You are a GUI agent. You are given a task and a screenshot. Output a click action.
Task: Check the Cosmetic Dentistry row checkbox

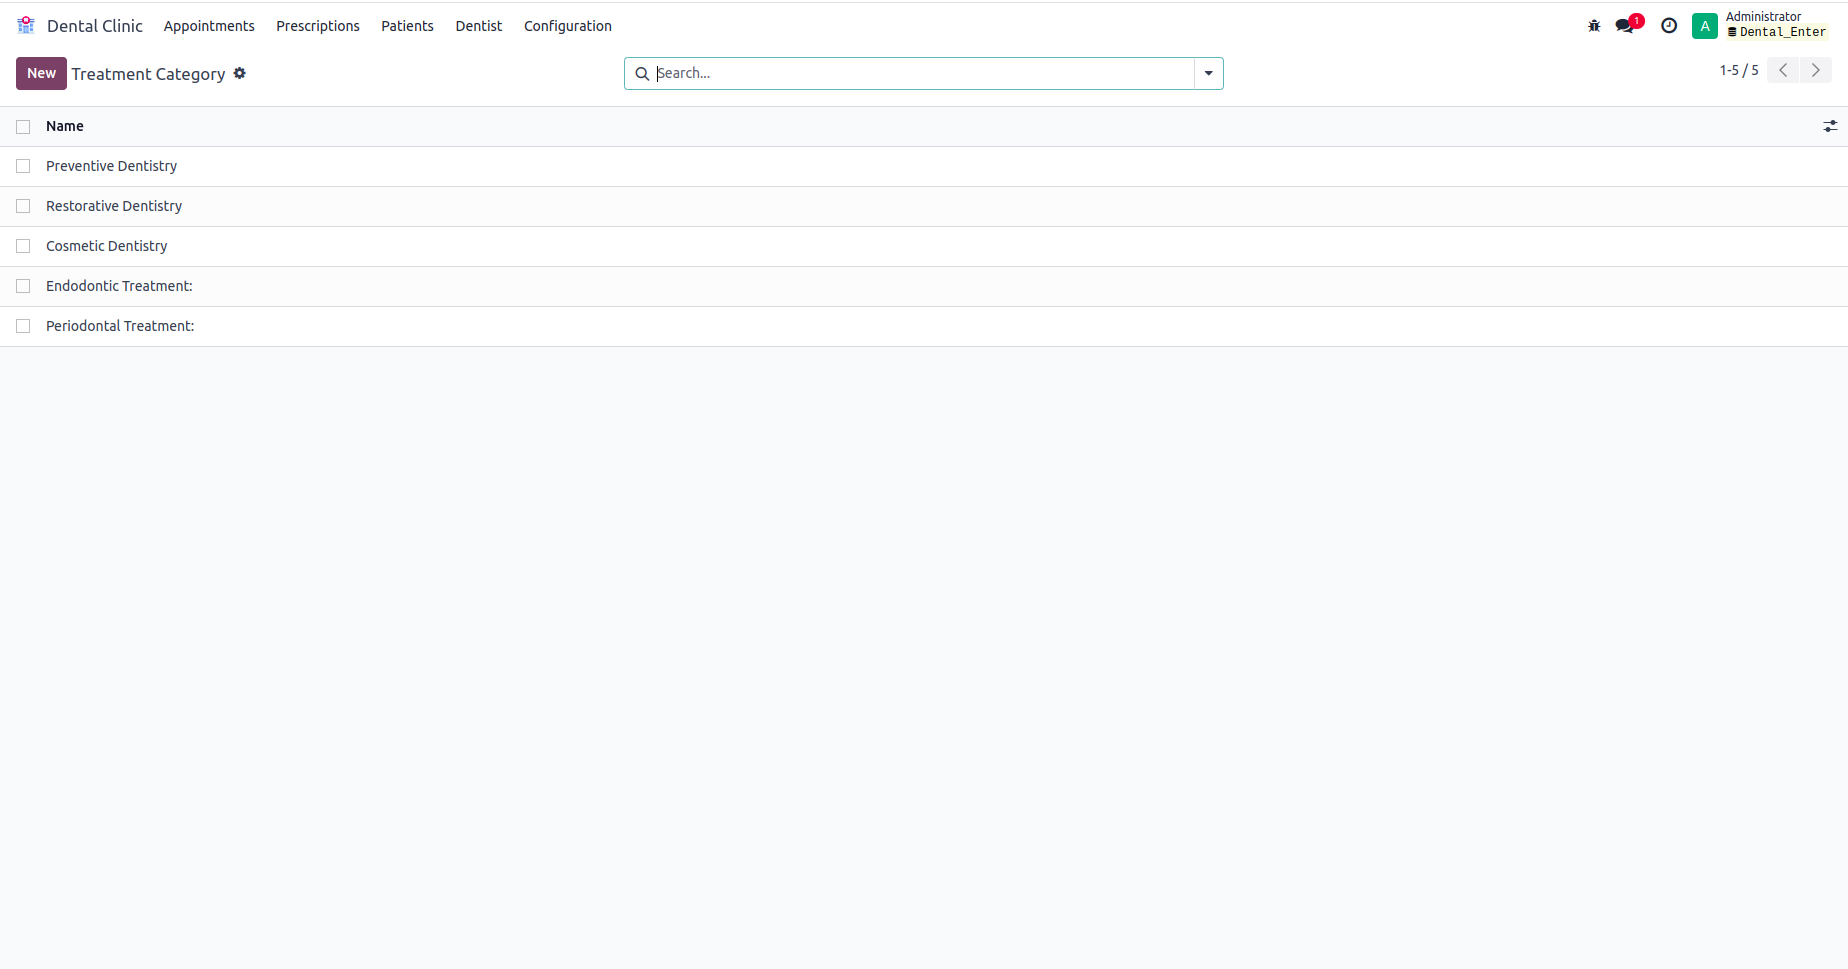click(23, 246)
